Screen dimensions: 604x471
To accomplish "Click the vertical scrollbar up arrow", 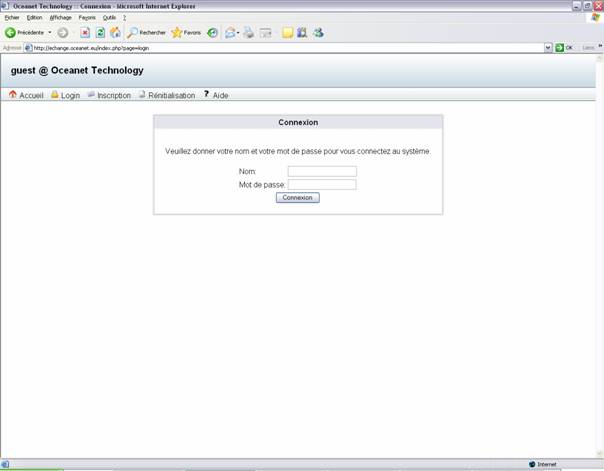I will point(599,58).
